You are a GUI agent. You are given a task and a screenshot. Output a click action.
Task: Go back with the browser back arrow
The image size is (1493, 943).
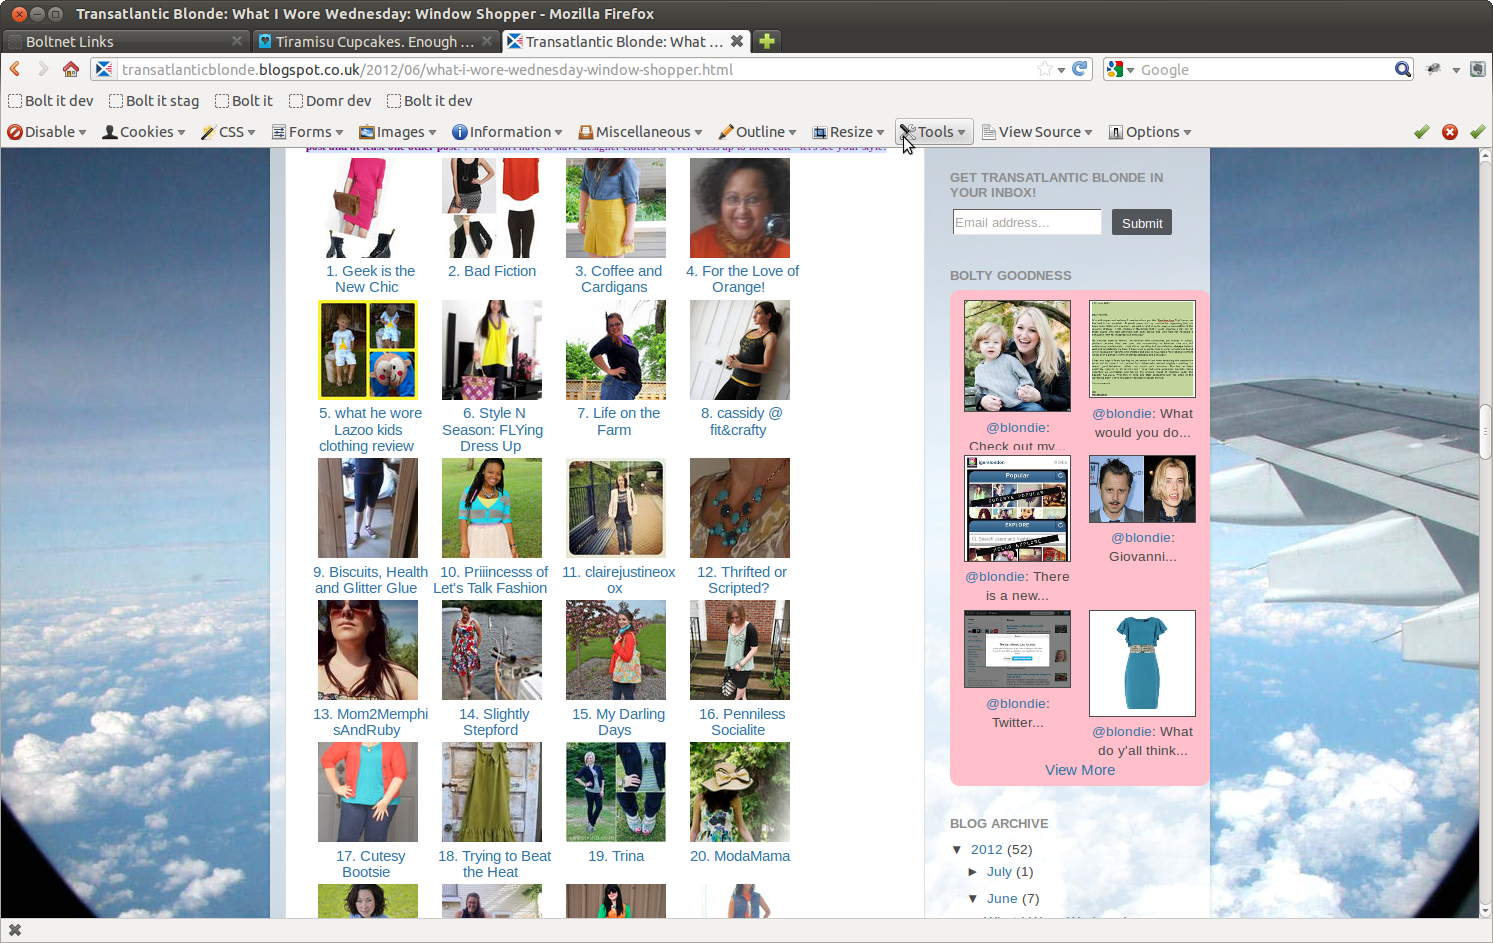[15, 69]
